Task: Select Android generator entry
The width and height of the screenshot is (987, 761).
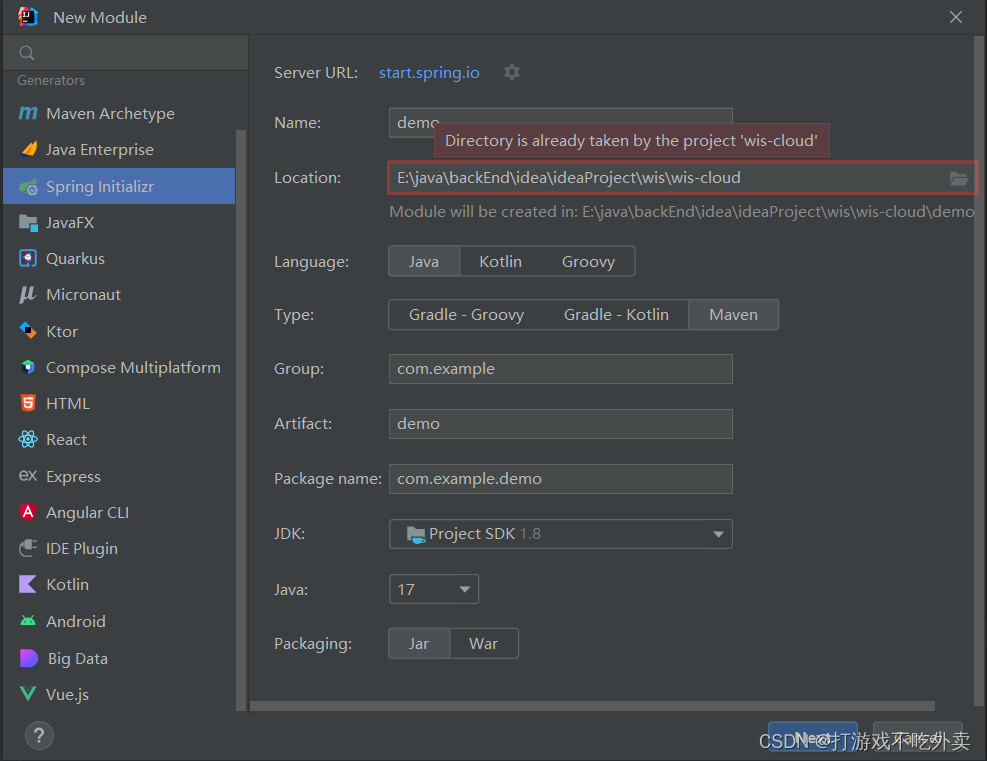Action: pos(119,621)
